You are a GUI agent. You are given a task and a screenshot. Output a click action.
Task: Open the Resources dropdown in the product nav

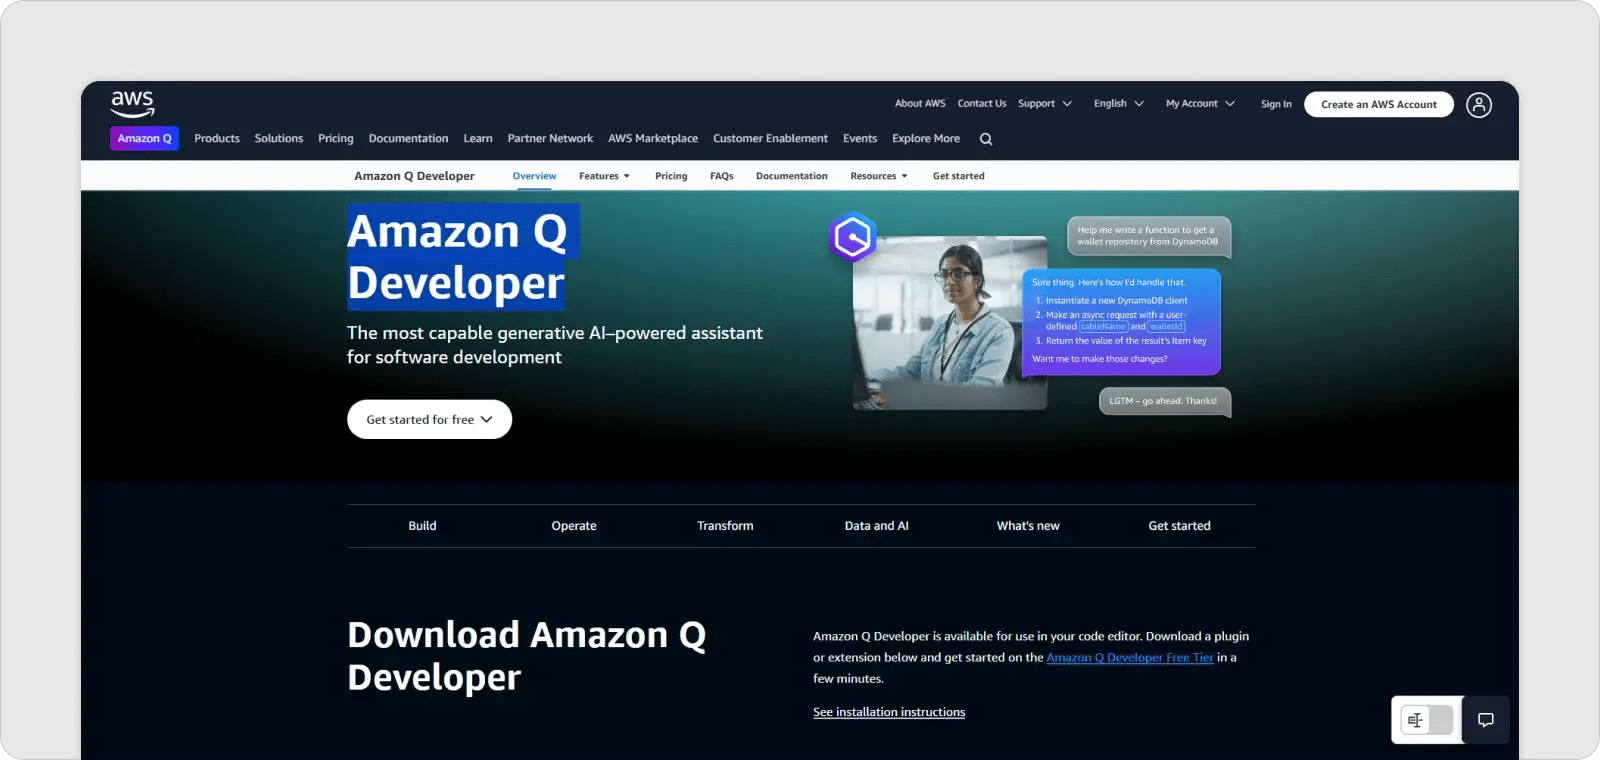coord(878,176)
